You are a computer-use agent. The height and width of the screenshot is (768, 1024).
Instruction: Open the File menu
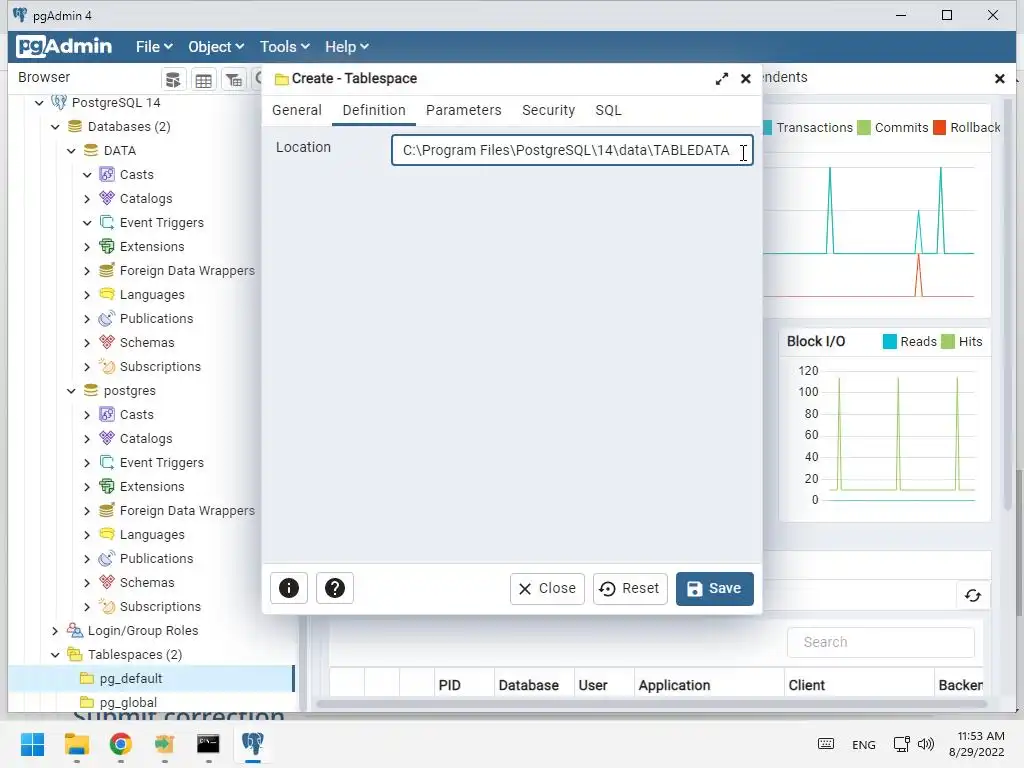tap(154, 46)
